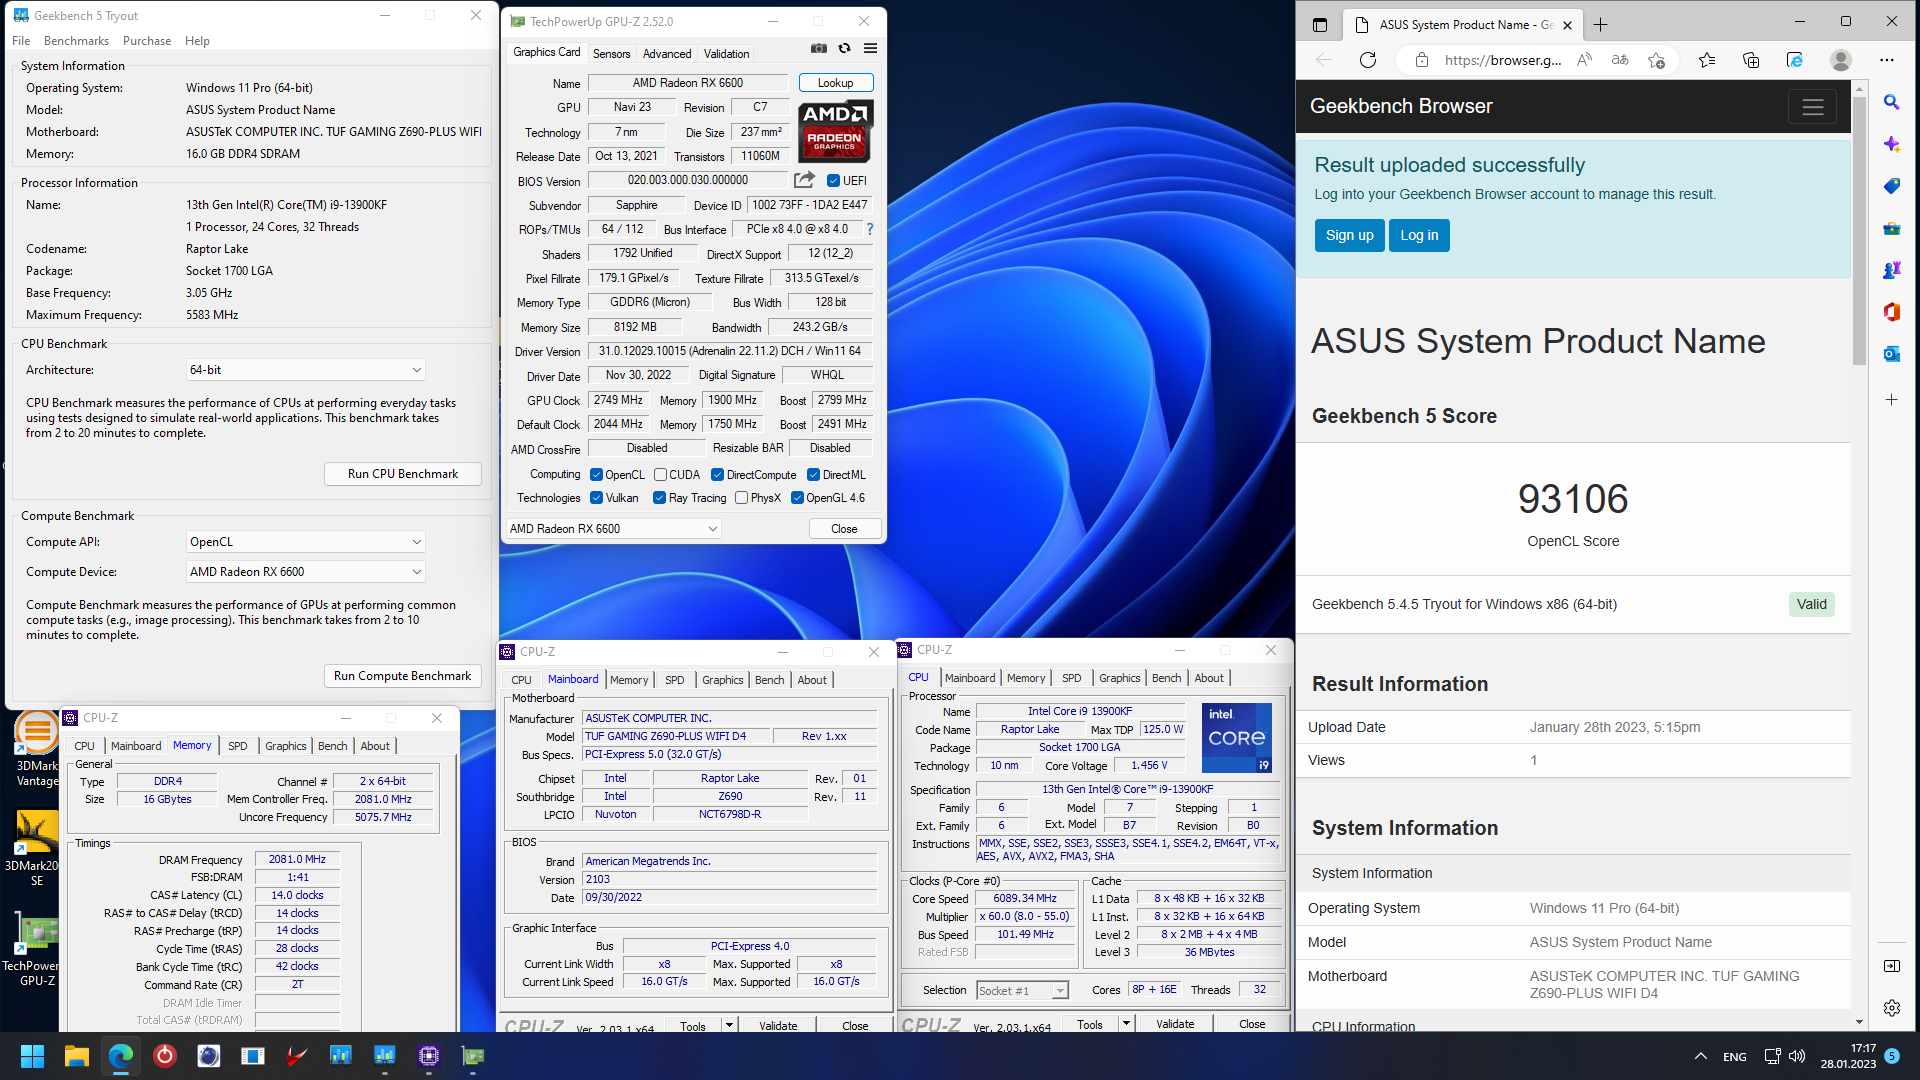Open the Benchmarks menu in Geekbench
Image resolution: width=1920 pixels, height=1080 pixels.
(x=76, y=41)
